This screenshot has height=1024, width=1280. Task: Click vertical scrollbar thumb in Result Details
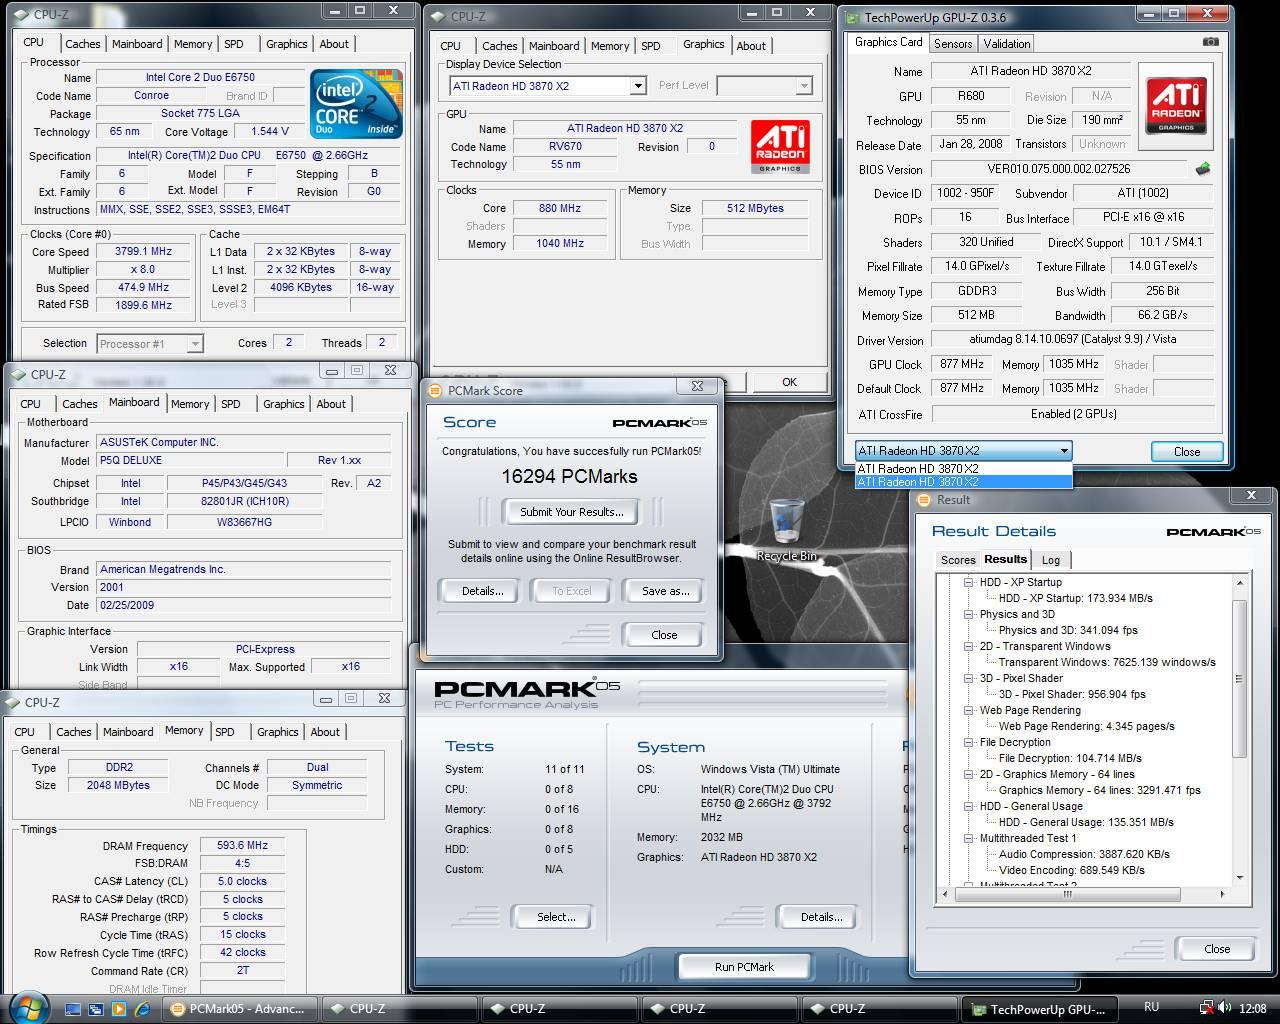(x=1240, y=679)
